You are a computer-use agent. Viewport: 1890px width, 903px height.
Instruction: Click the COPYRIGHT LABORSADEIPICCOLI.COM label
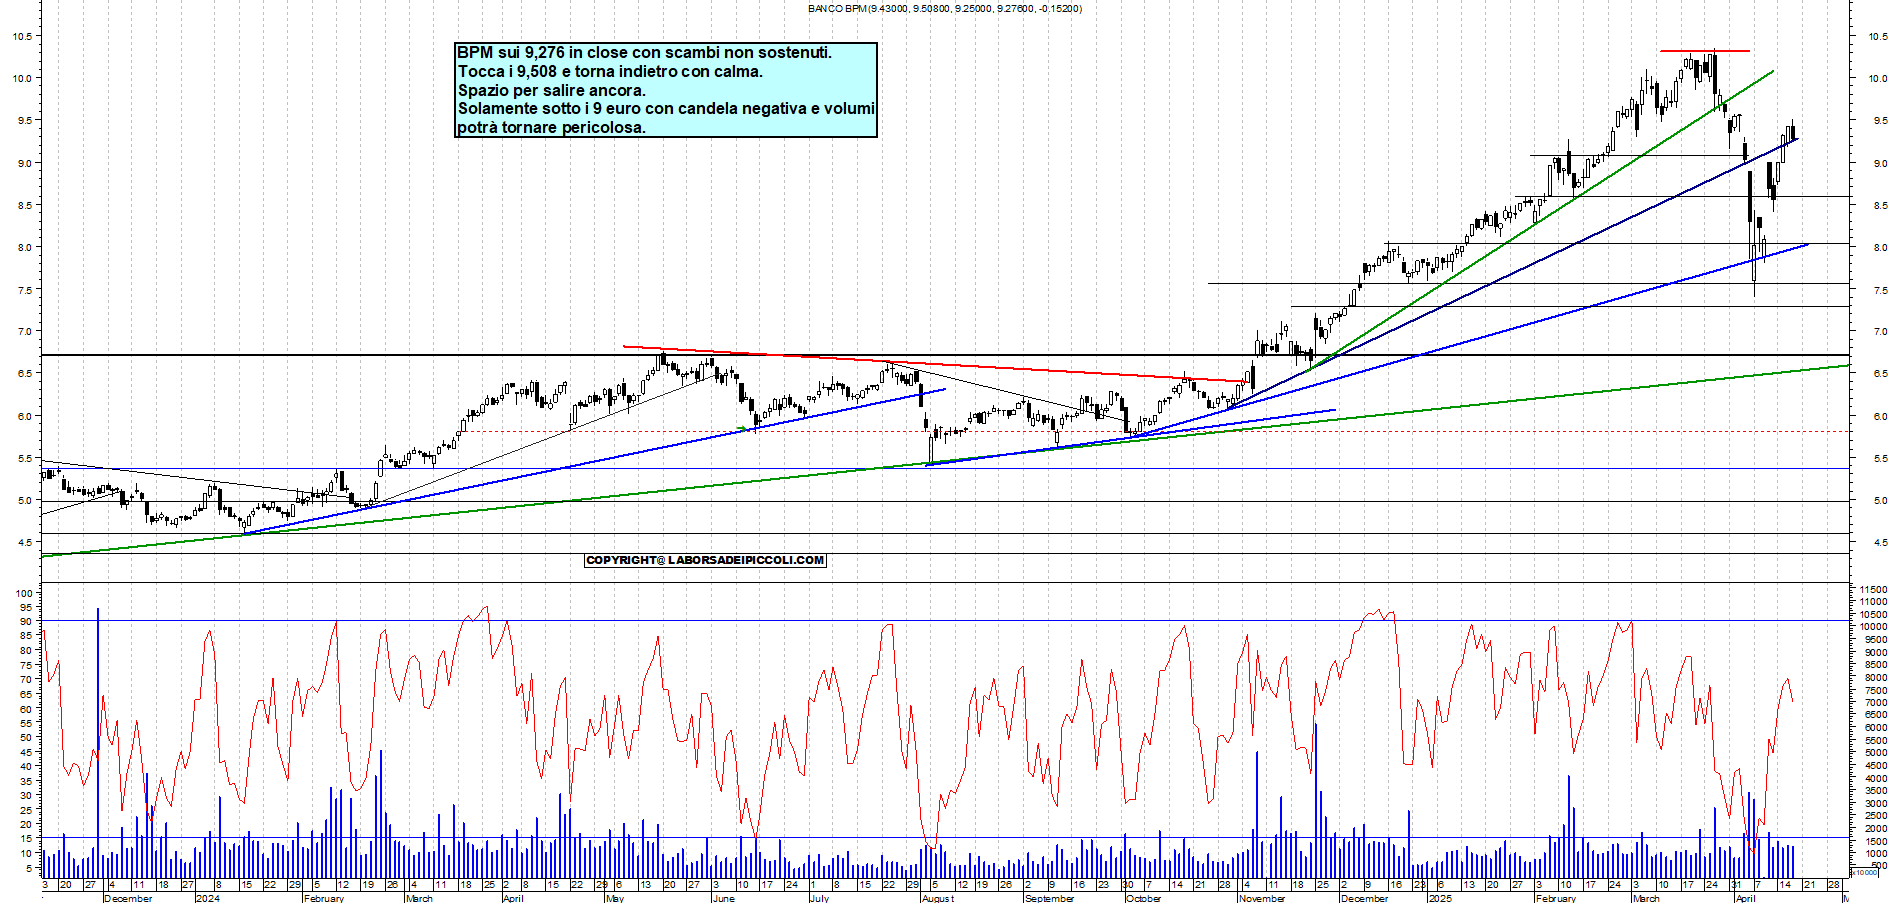[x=705, y=560]
